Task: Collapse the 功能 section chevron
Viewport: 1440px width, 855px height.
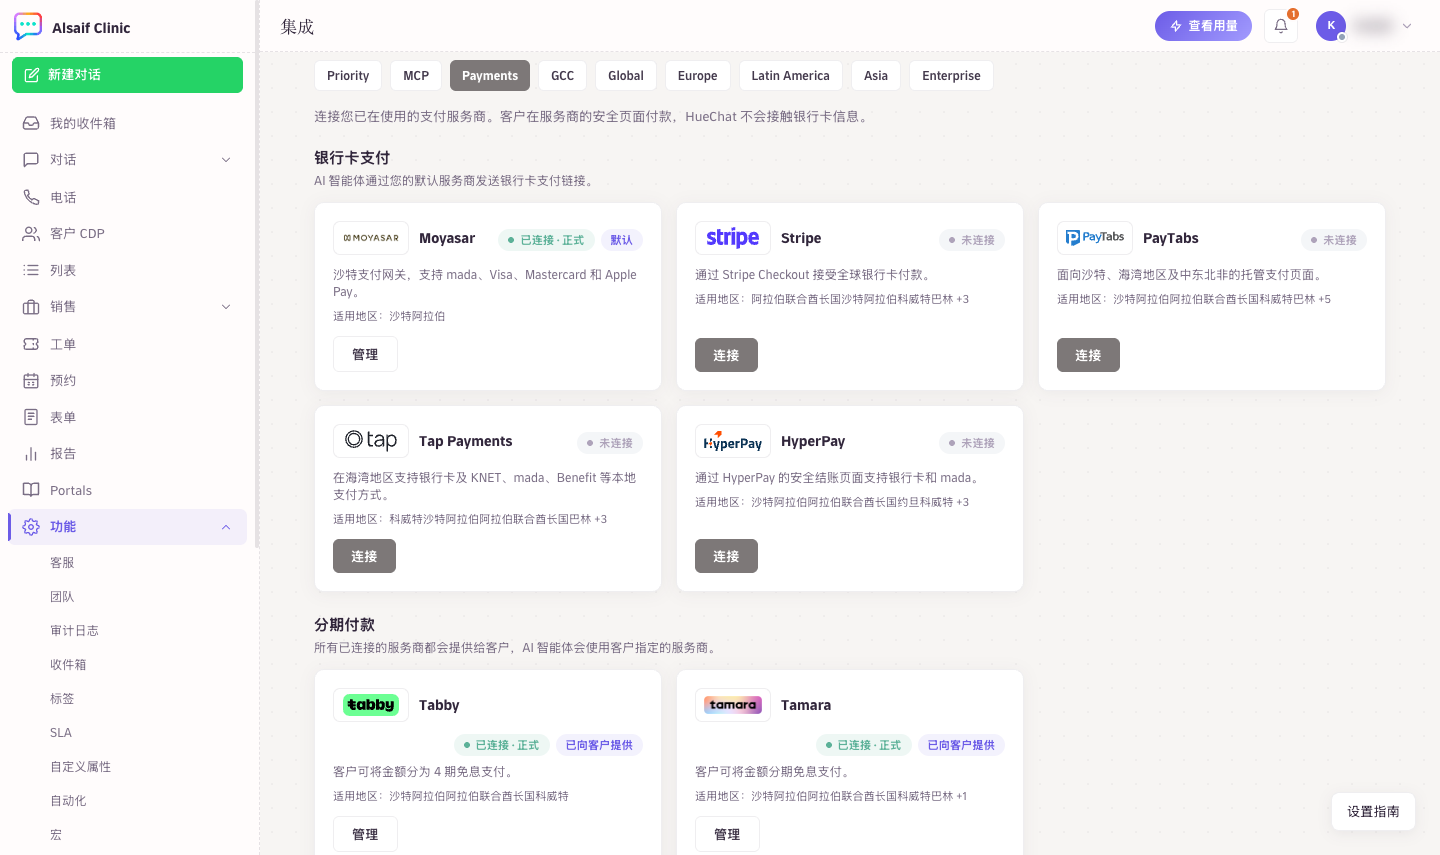Action: pyautogui.click(x=226, y=527)
